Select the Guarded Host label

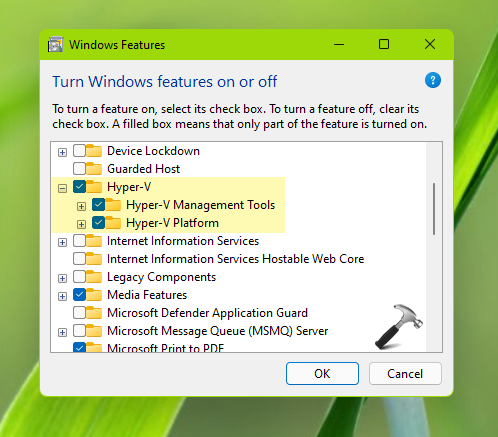(x=143, y=169)
